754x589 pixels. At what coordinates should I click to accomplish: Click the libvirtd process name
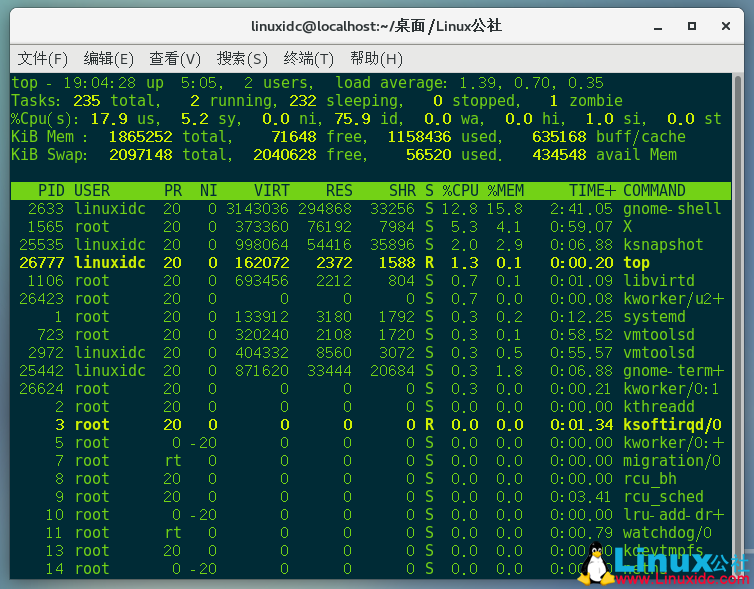[x=659, y=281]
